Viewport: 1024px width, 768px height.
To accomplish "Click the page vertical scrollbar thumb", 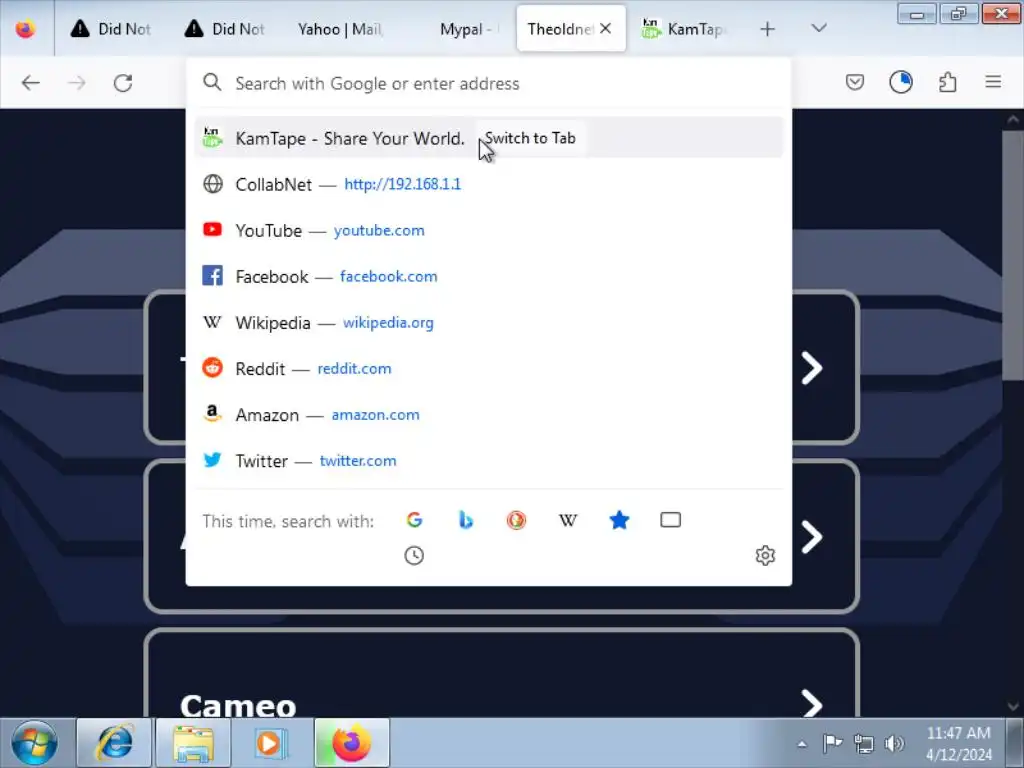I will [x=1012, y=255].
